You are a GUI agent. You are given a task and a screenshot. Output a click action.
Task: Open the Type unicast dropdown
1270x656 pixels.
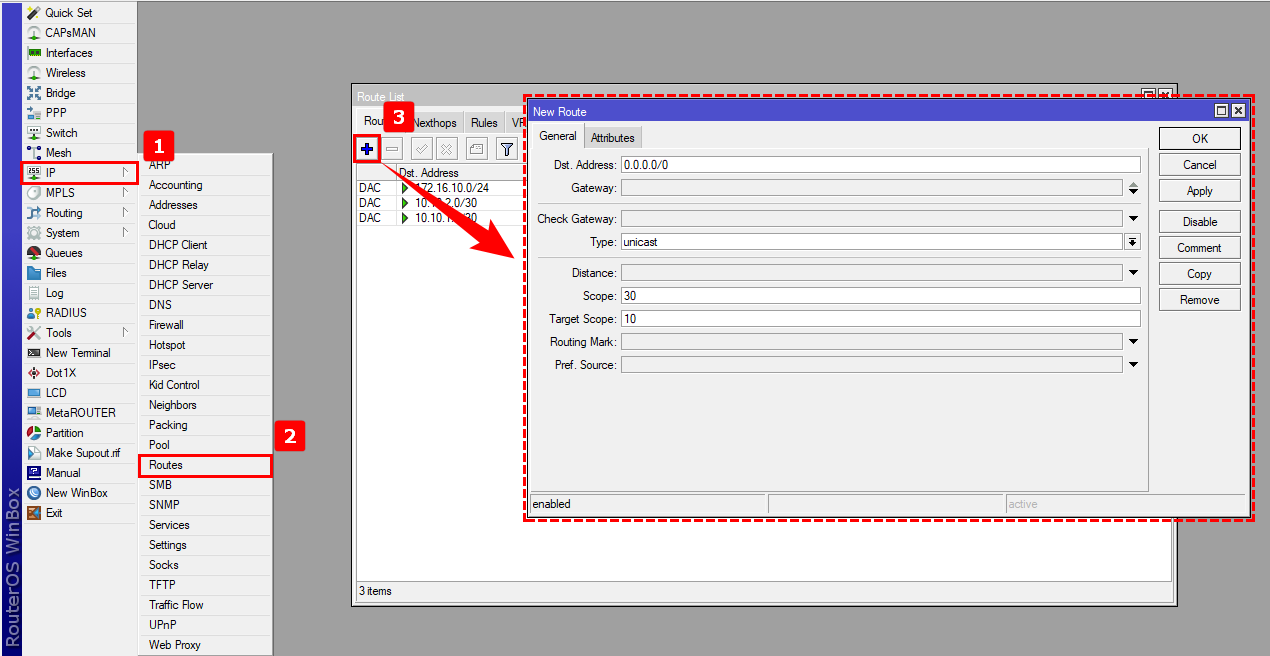[x=1132, y=242]
